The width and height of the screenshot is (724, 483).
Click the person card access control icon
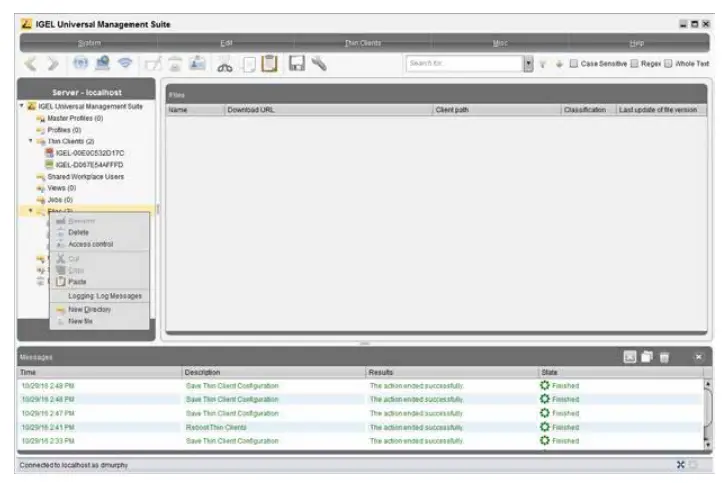198,63
